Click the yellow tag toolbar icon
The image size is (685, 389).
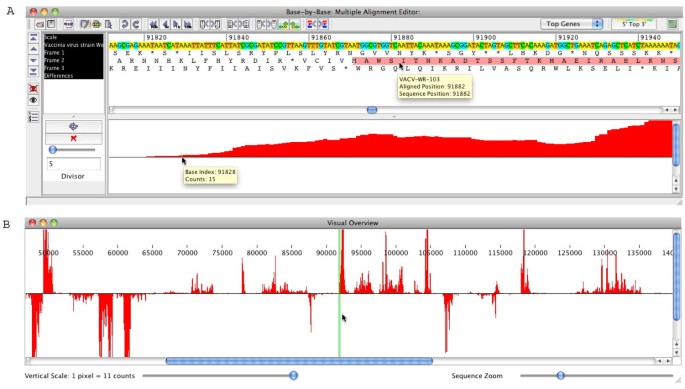click(x=96, y=24)
